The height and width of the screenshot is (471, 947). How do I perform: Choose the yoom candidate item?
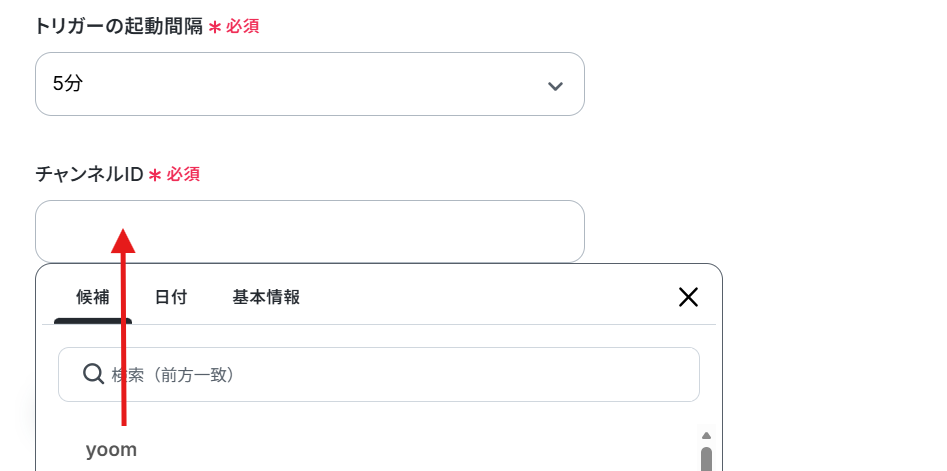click(111, 450)
